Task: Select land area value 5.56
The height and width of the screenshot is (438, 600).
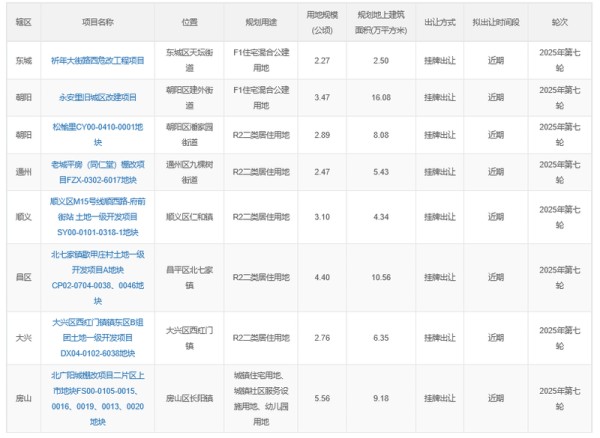Action: click(322, 398)
